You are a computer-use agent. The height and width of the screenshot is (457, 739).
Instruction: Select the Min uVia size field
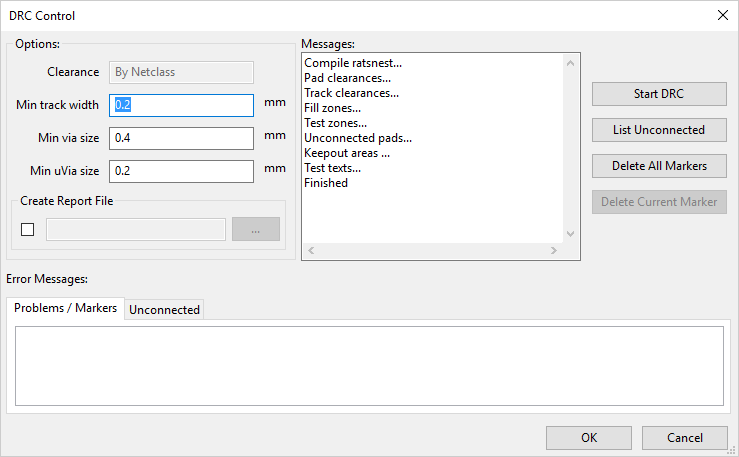point(182,171)
